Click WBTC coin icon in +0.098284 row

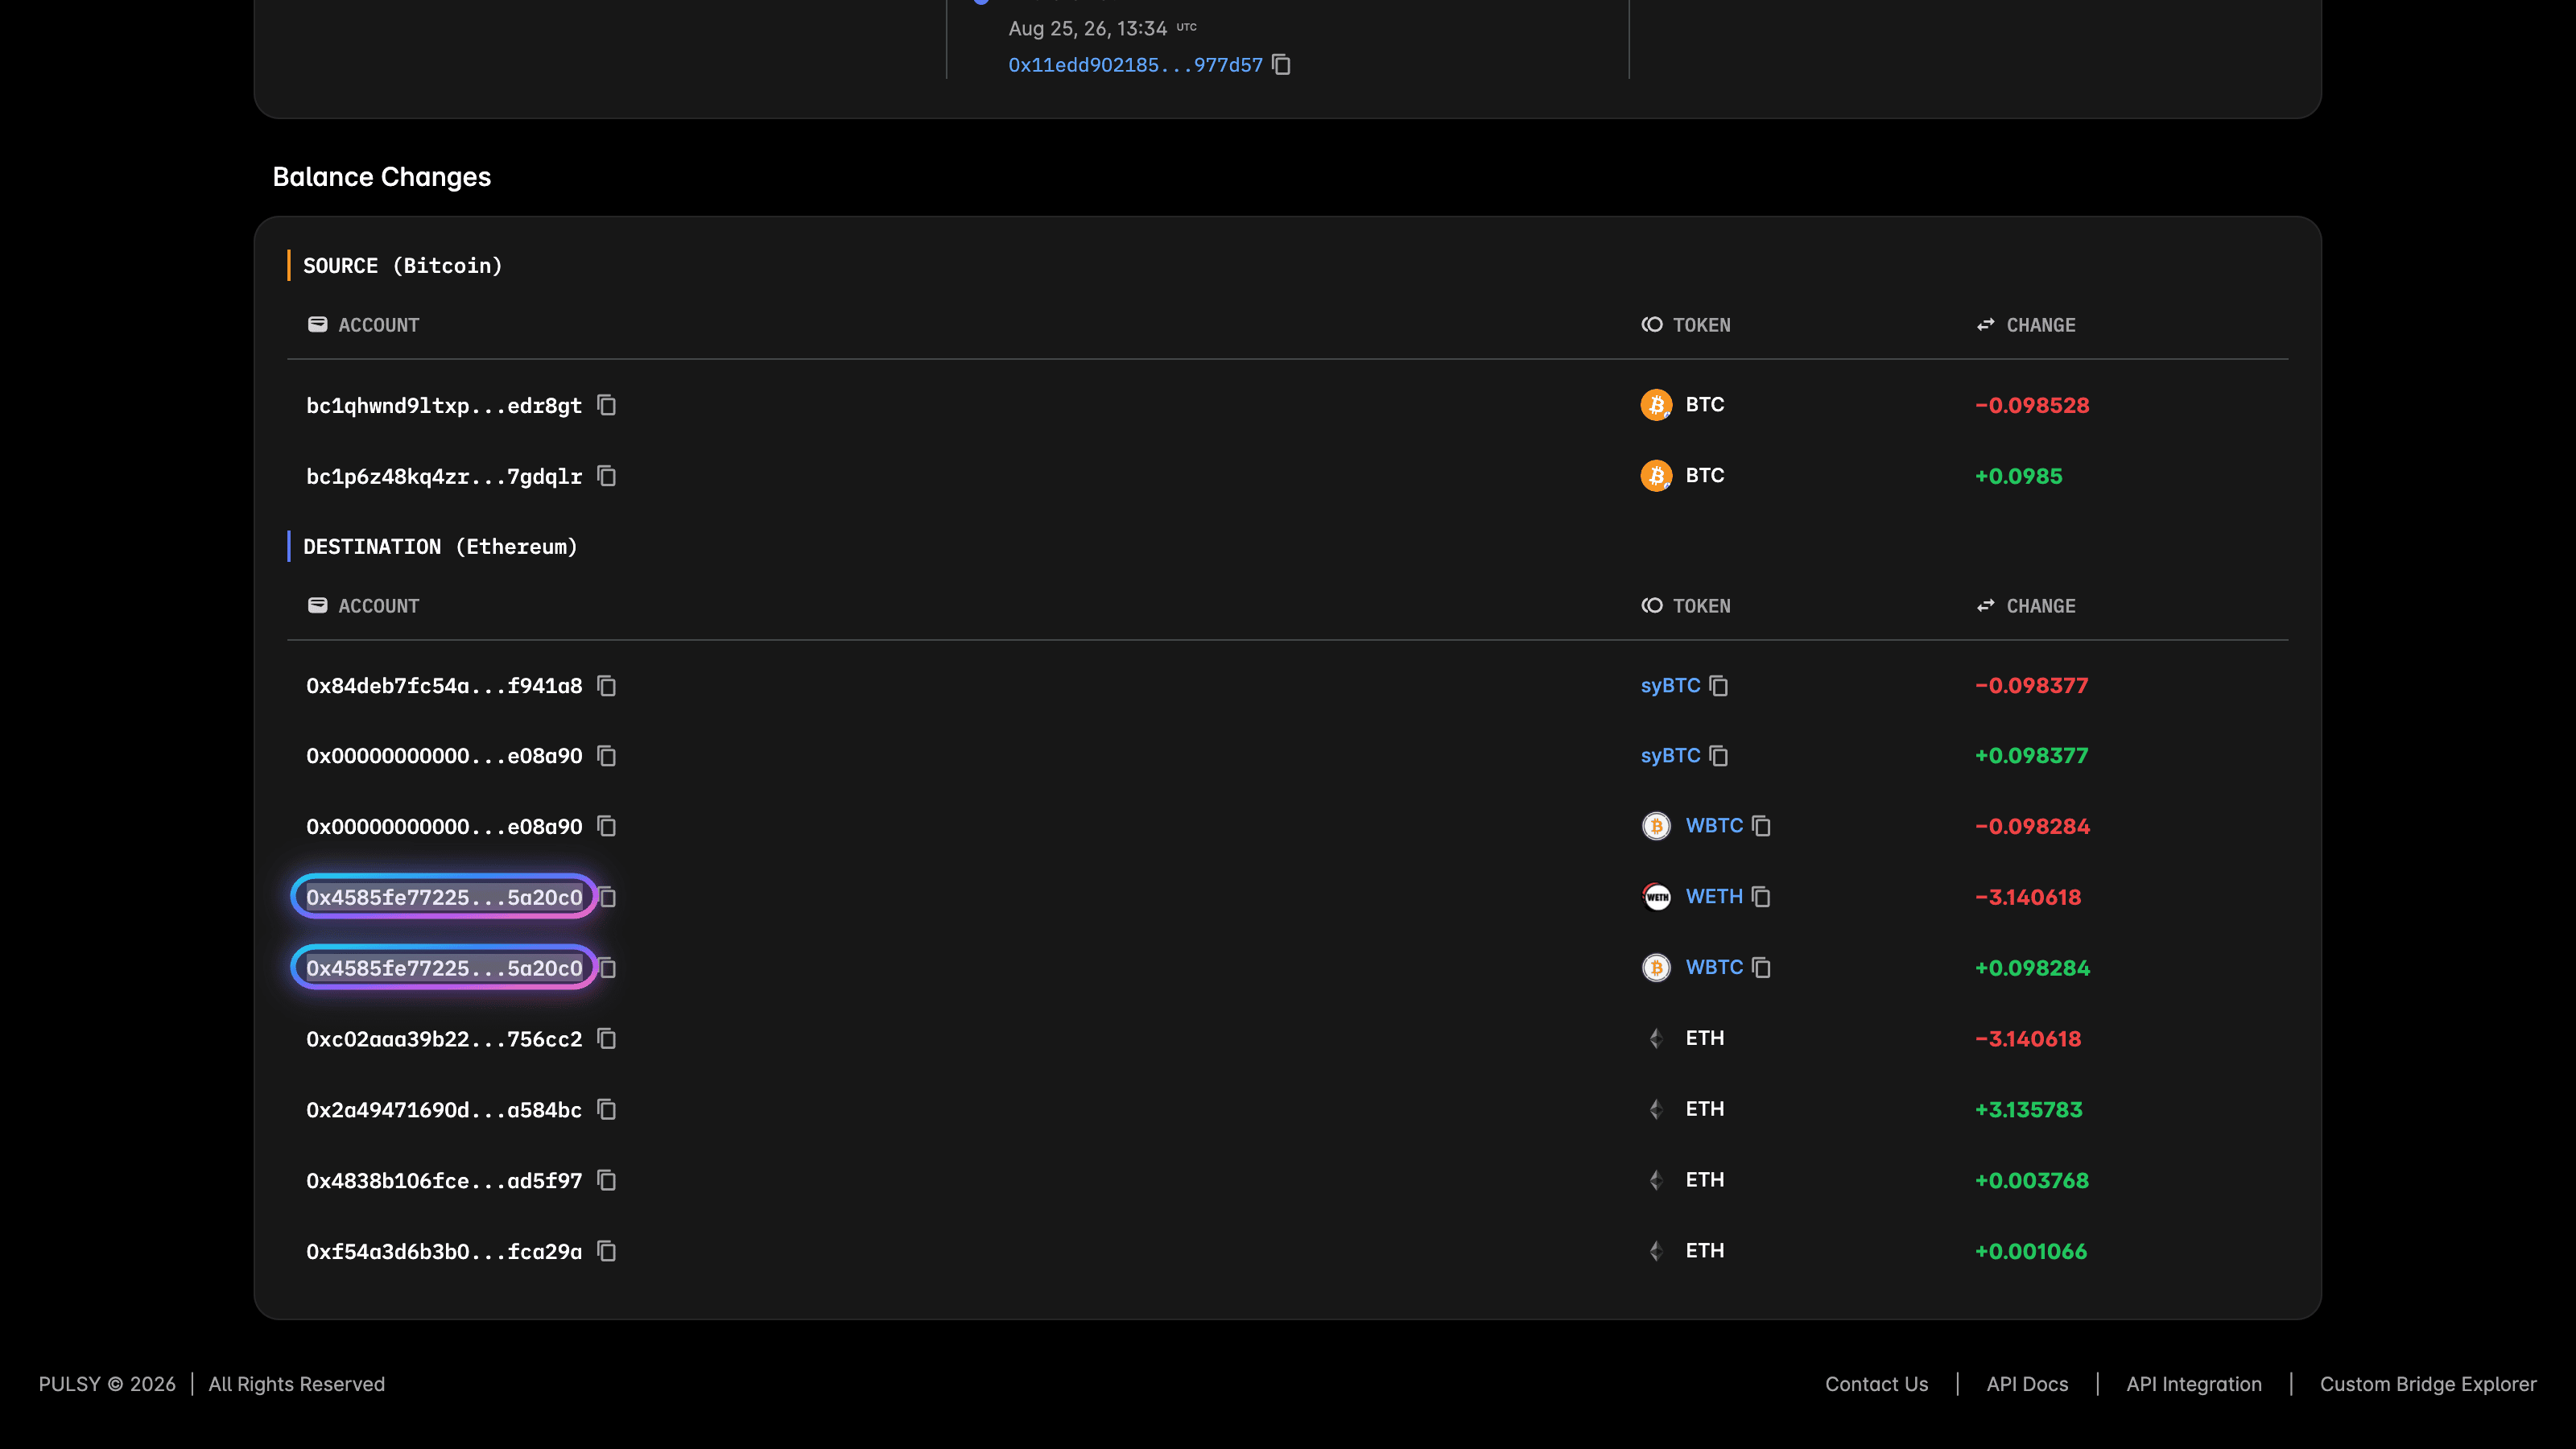[1656, 968]
